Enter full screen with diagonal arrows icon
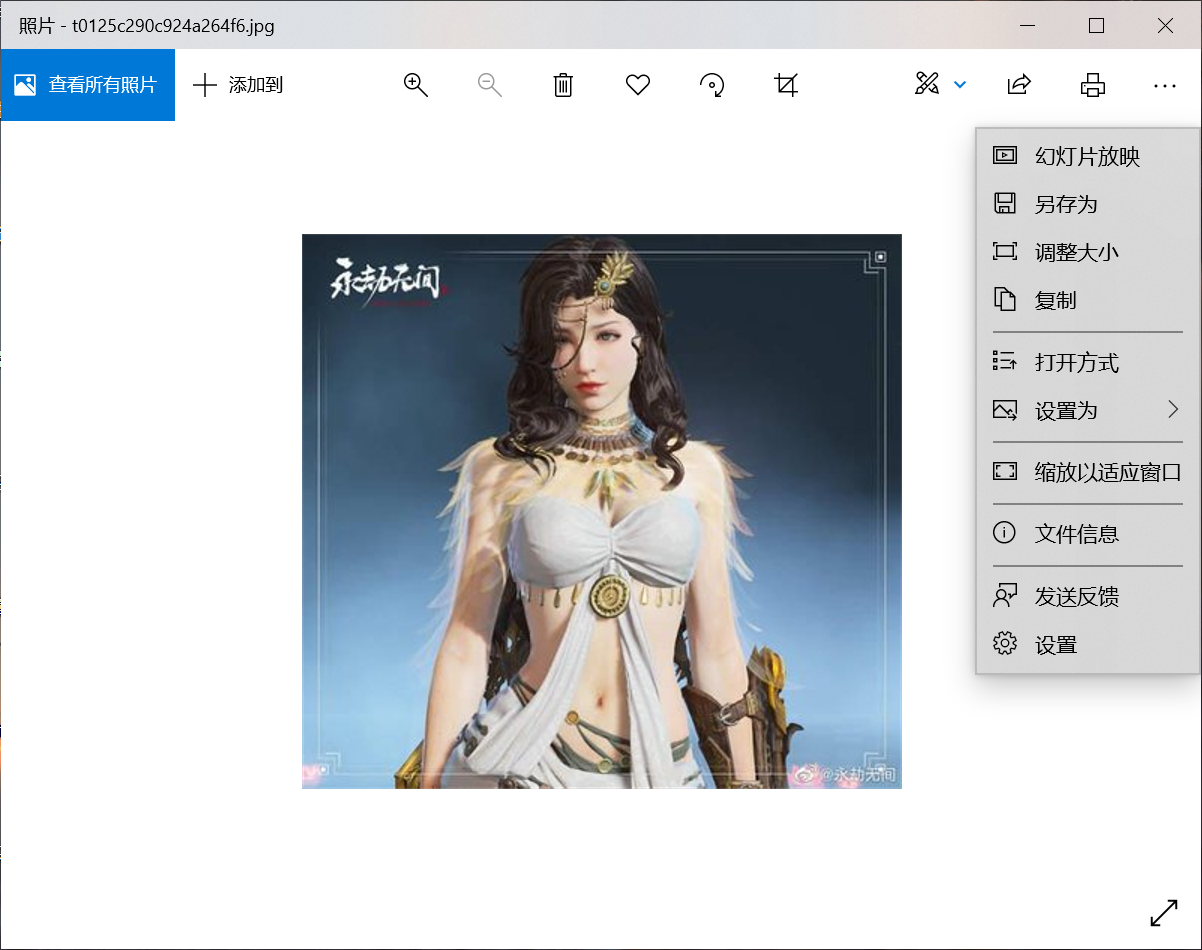This screenshot has width=1202, height=950. [1164, 912]
